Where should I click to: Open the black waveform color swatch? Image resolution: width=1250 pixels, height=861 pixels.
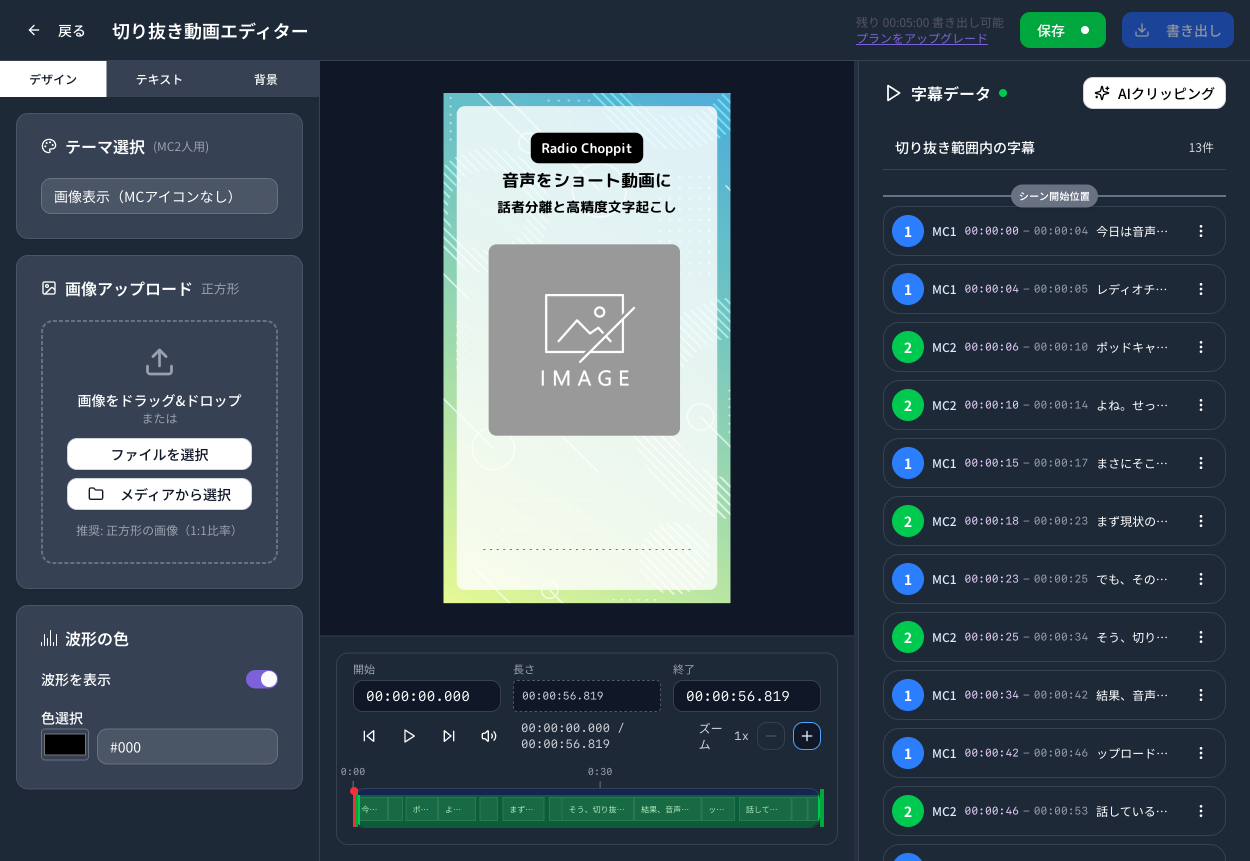65,745
